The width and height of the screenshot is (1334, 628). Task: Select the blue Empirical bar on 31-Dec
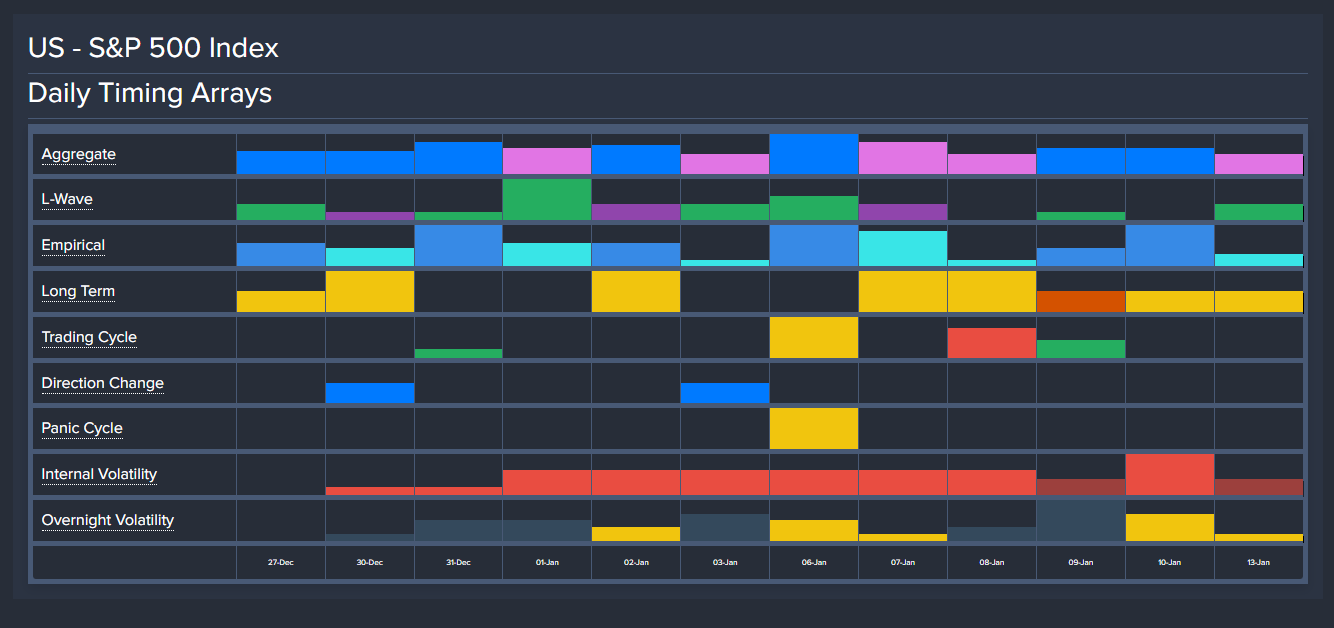(x=458, y=245)
